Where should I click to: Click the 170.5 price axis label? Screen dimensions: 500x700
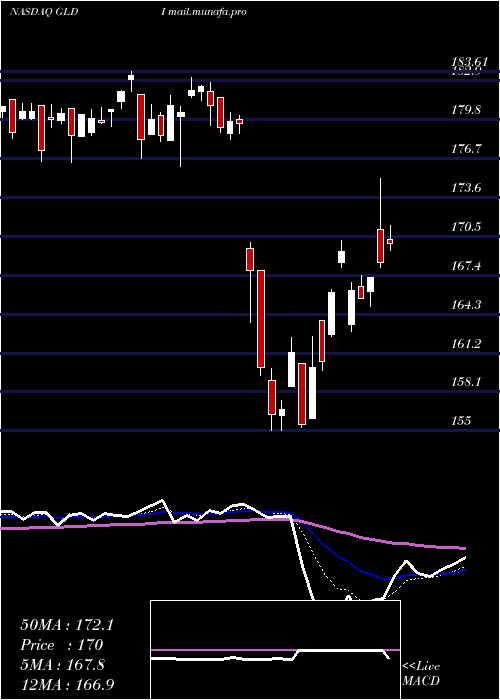tap(466, 227)
